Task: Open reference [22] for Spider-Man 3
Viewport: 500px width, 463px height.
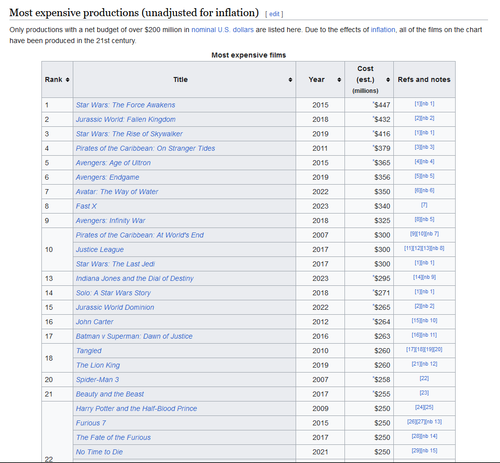Action: (x=424, y=378)
